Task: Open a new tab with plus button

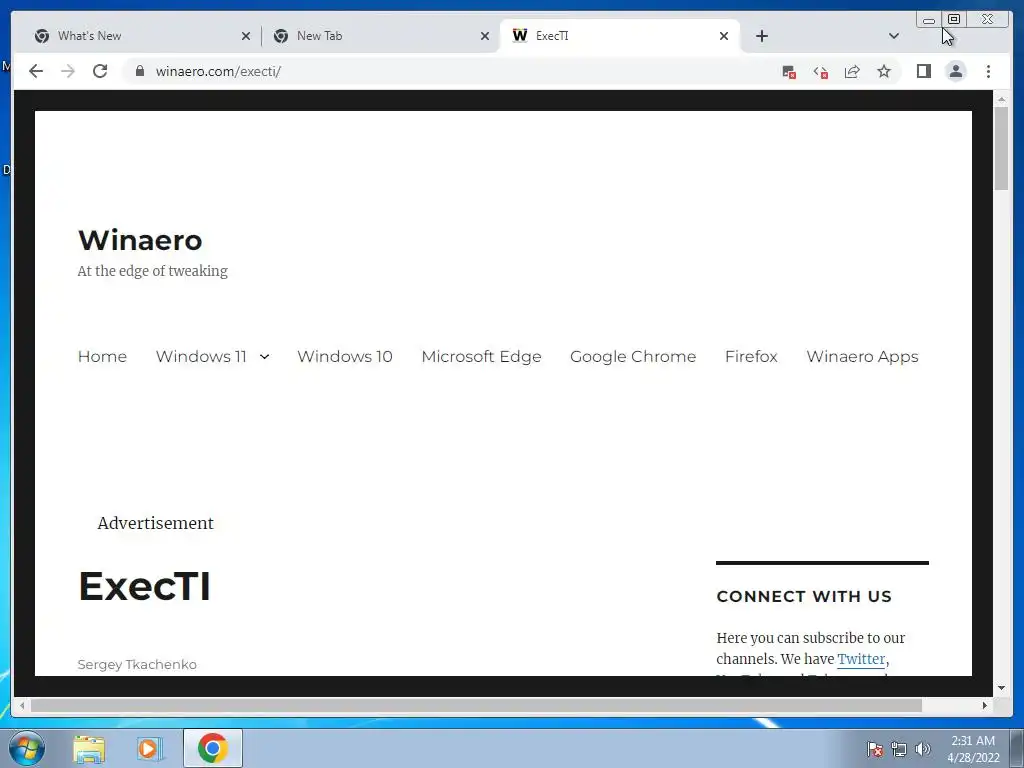Action: pyautogui.click(x=761, y=36)
